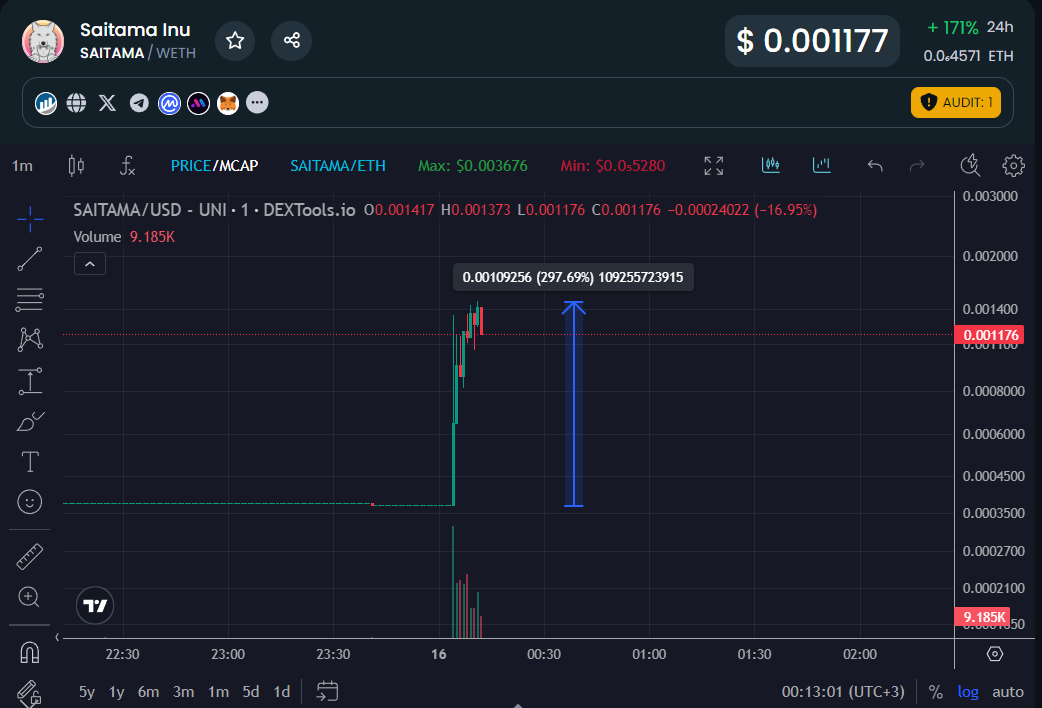Click the 9.185K volume axis label
Viewport: 1042px width, 708px height.
983,617
